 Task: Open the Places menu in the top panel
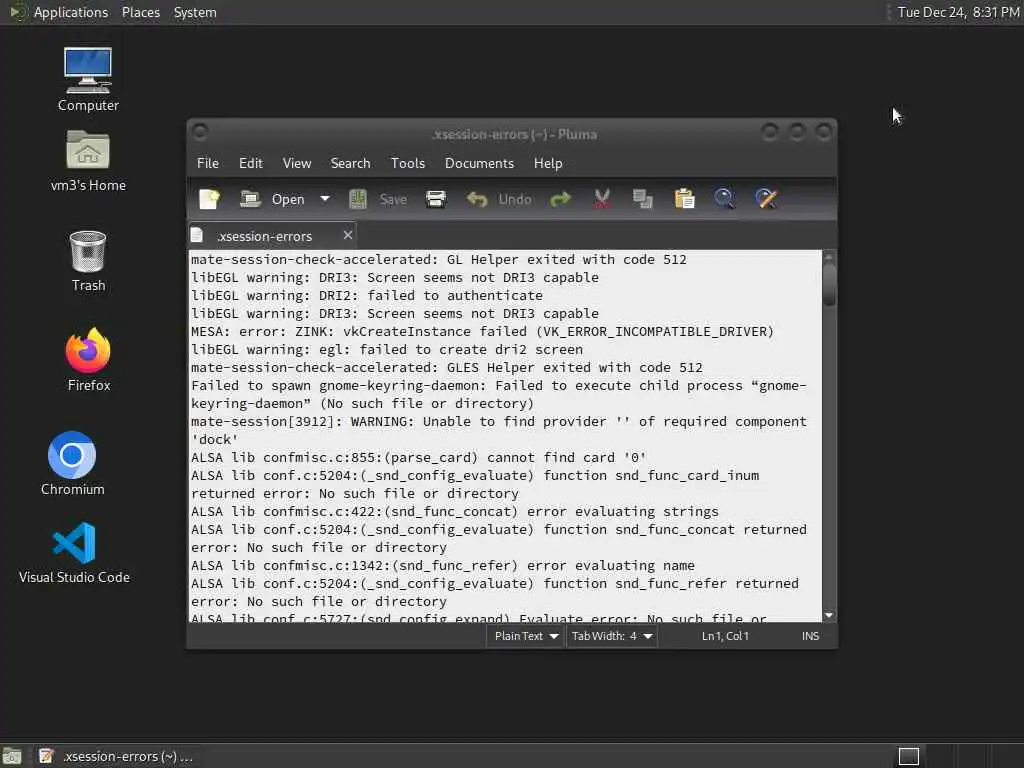pos(140,12)
